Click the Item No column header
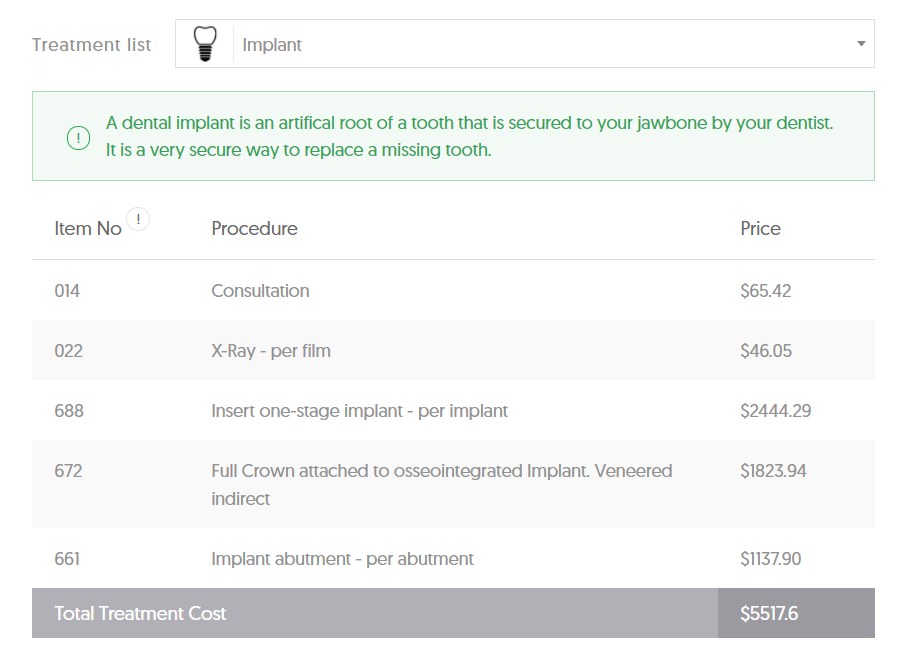The width and height of the screenshot is (899, 652). tap(88, 228)
